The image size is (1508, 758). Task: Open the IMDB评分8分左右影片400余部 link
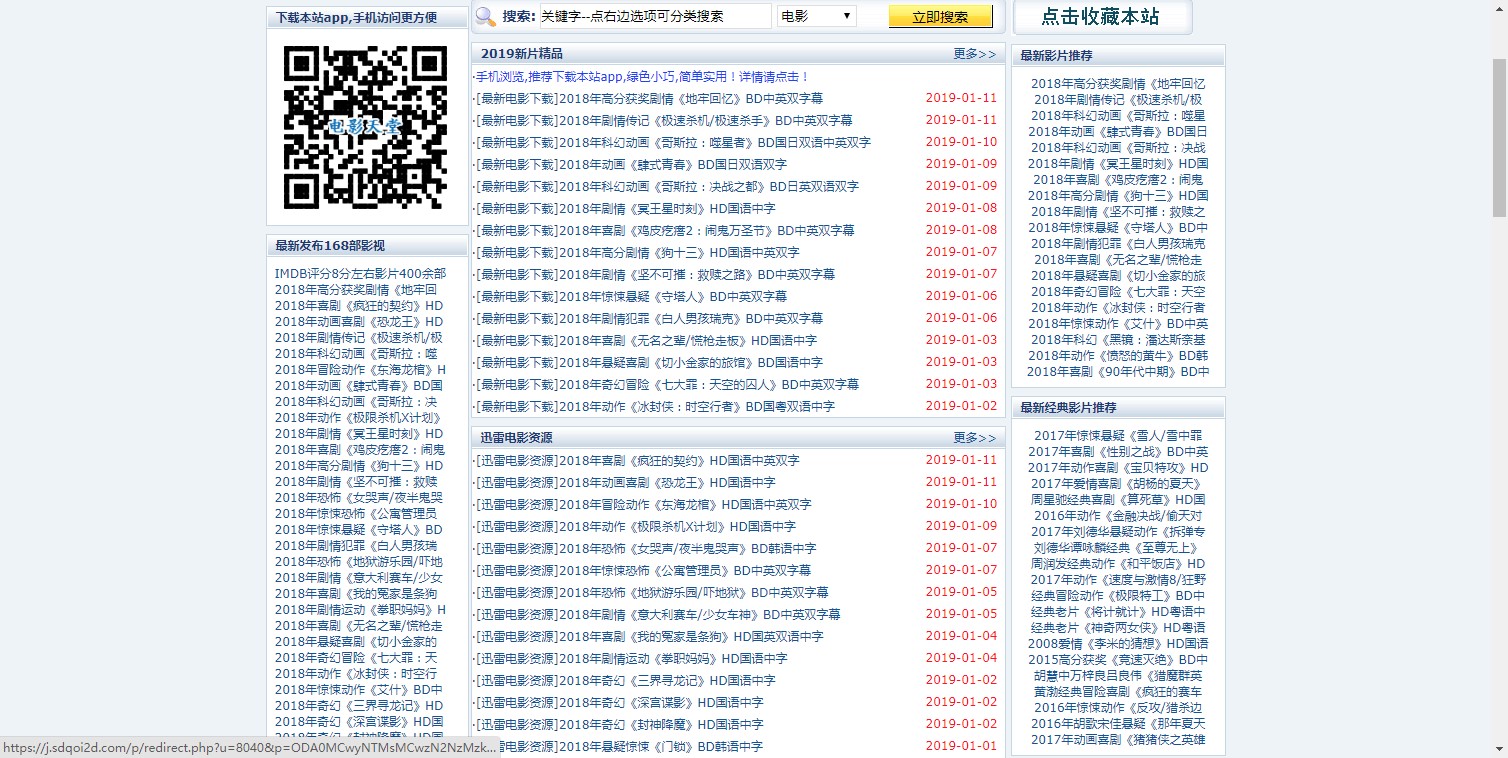click(x=360, y=273)
